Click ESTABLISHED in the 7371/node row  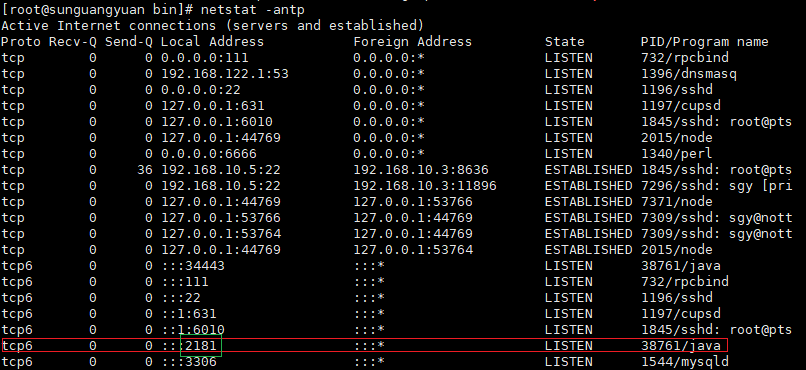click(x=589, y=201)
